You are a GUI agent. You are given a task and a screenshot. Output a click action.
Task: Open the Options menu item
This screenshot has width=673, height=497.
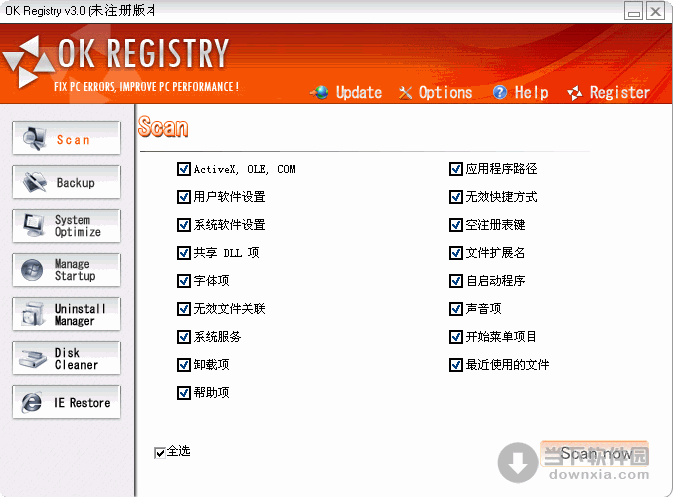[x=435, y=92]
